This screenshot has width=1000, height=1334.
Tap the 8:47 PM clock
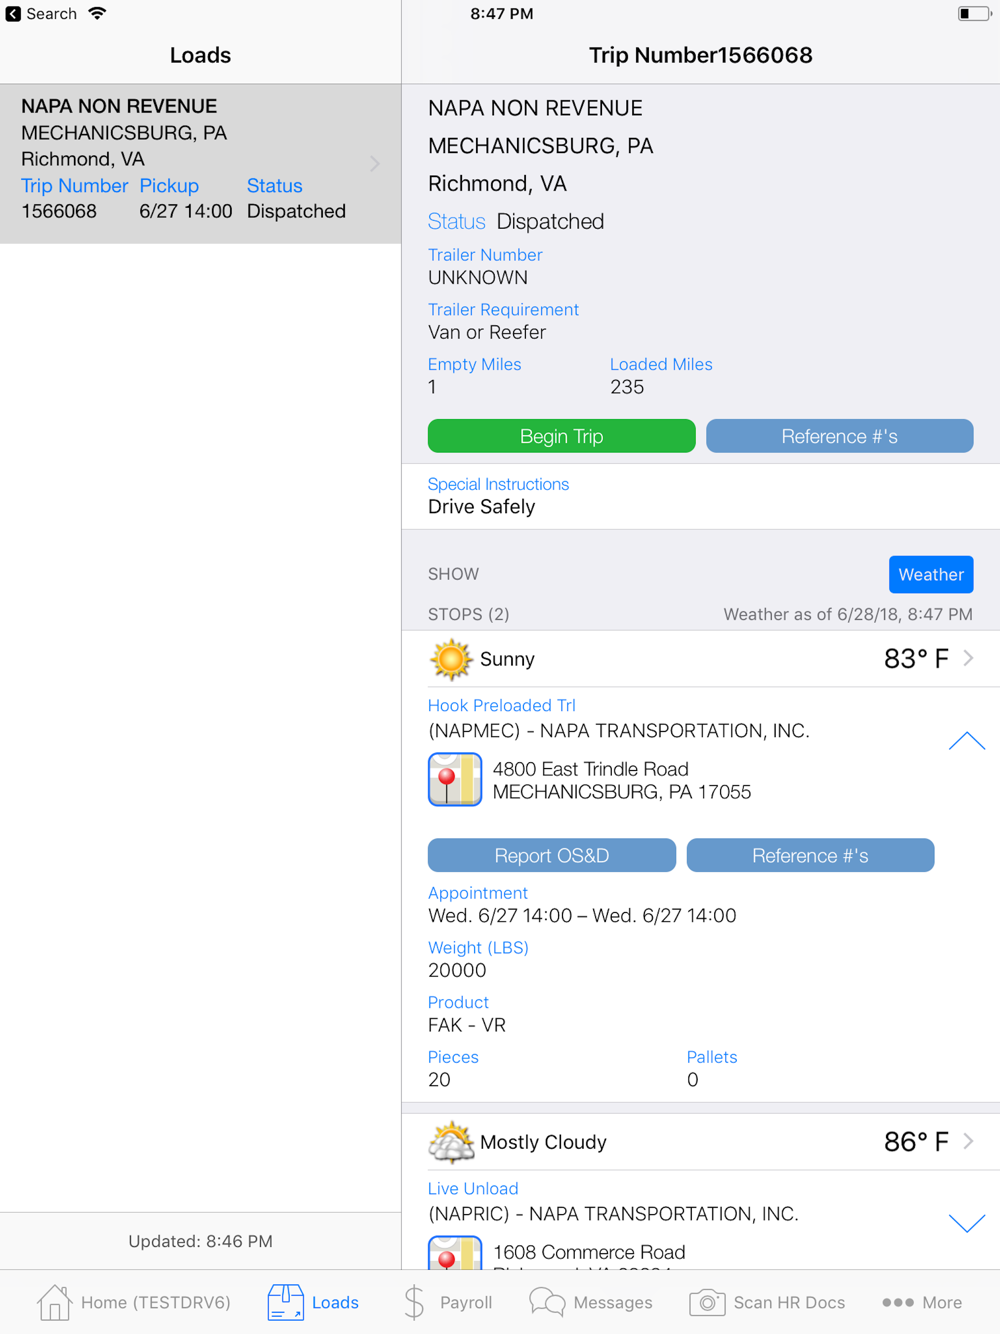point(502,14)
